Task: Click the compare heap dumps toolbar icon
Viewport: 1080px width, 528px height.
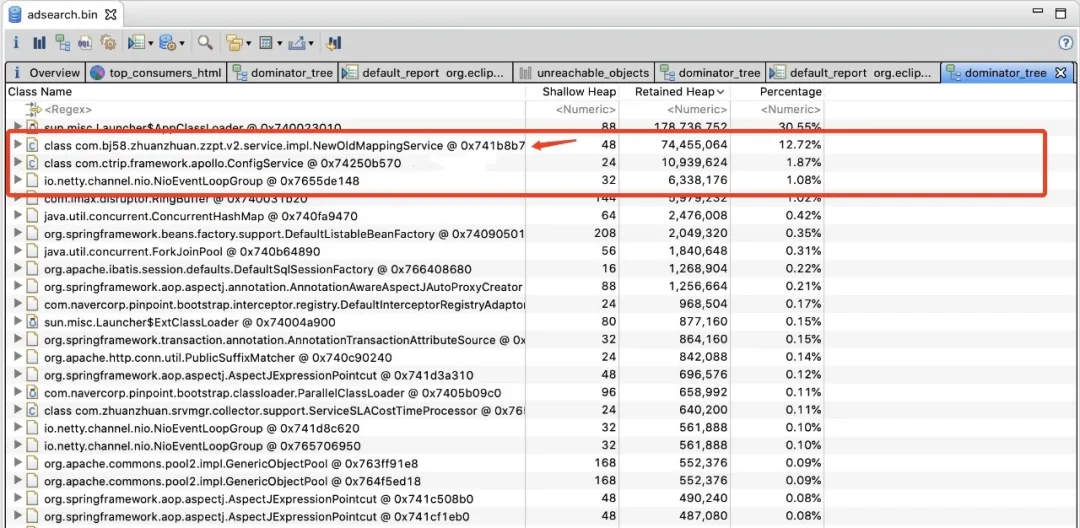Action: click(334, 43)
